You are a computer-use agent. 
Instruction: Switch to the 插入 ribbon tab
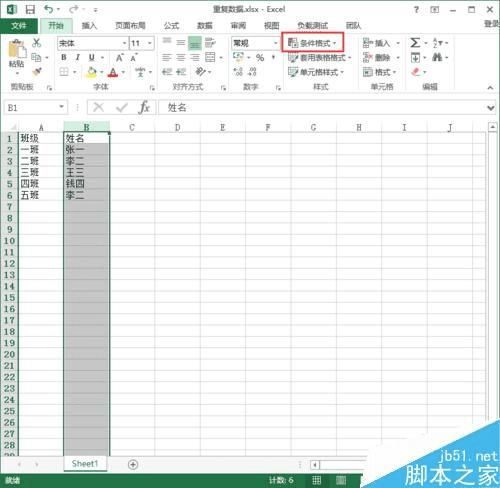(89, 26)
